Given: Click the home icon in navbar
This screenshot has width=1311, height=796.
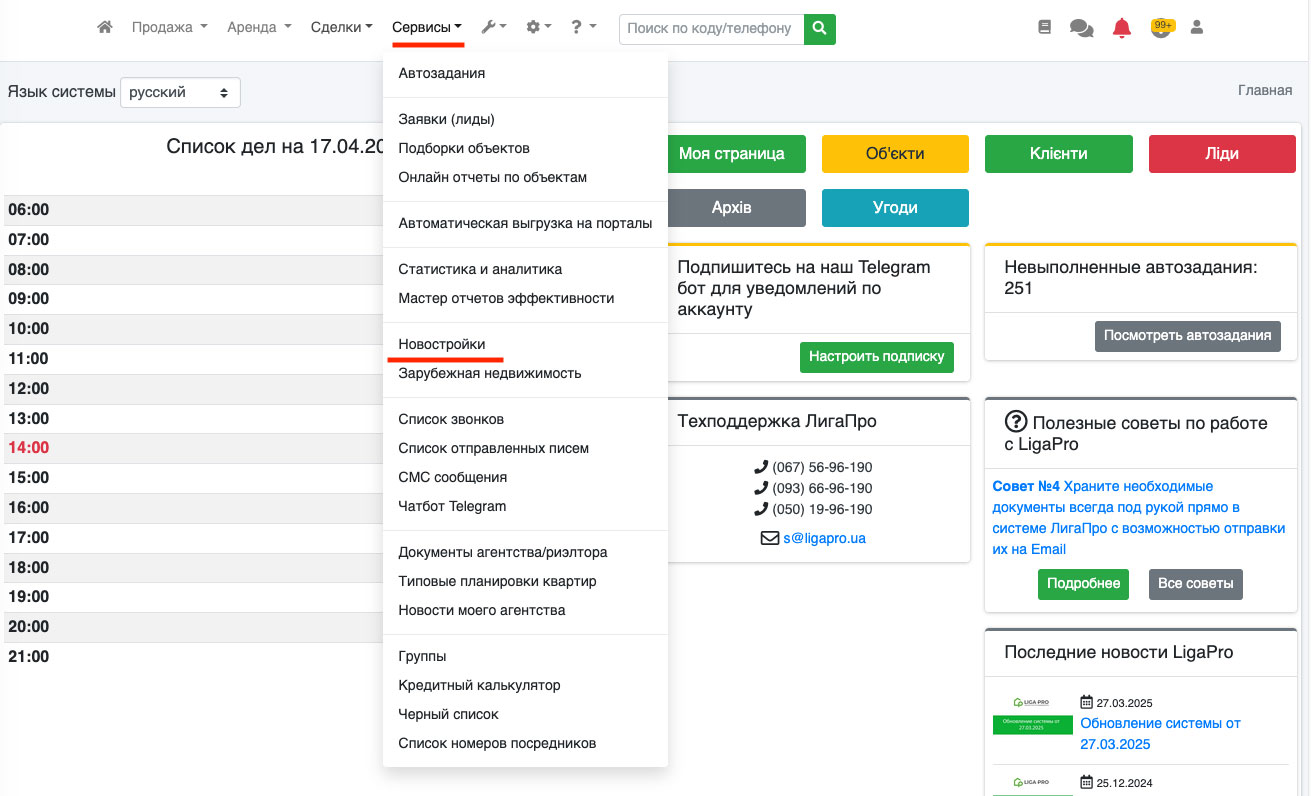Looking at the screenshot, I should click(x=105, y=28).
